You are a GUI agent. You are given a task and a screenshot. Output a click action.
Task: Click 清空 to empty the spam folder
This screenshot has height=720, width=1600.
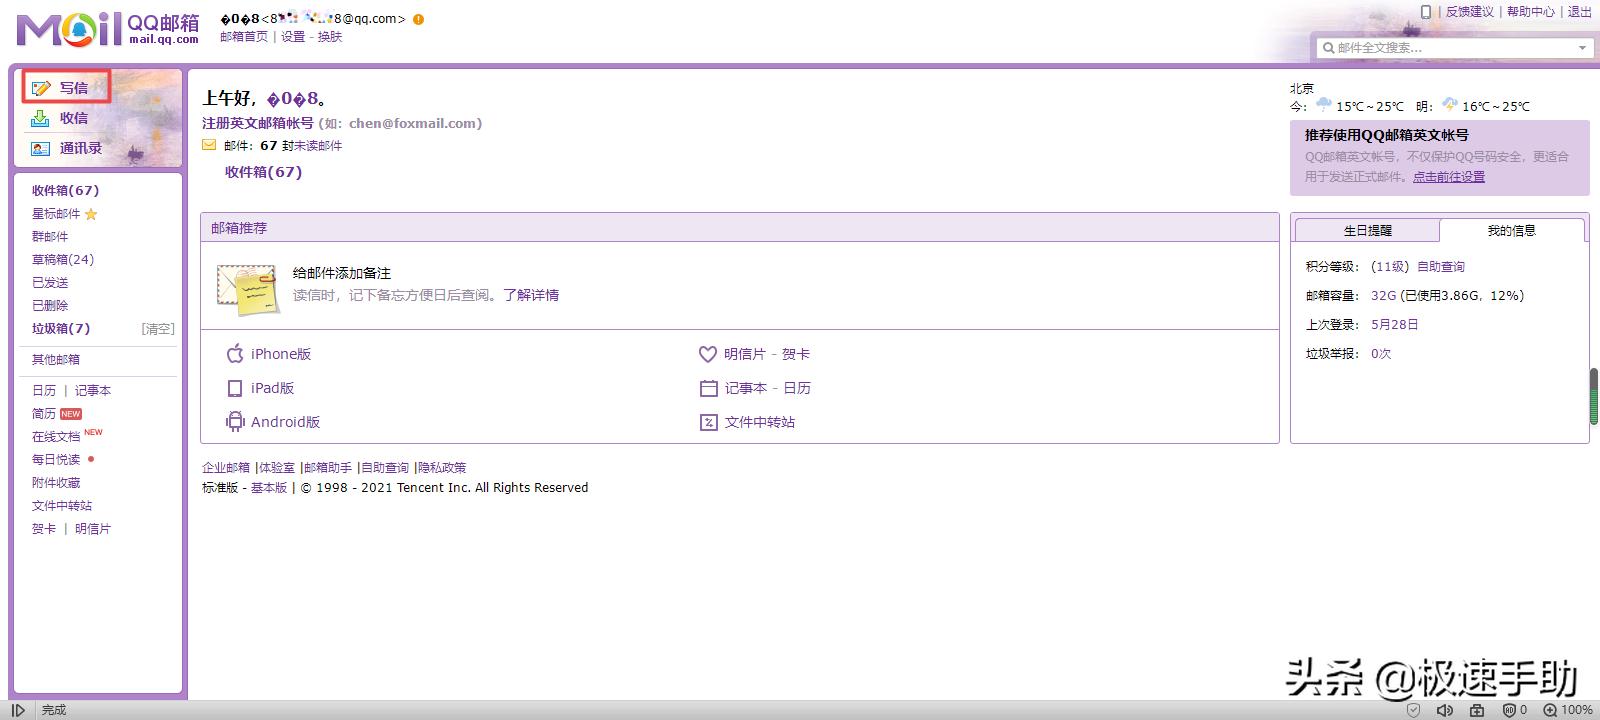(x=158, y=328)
